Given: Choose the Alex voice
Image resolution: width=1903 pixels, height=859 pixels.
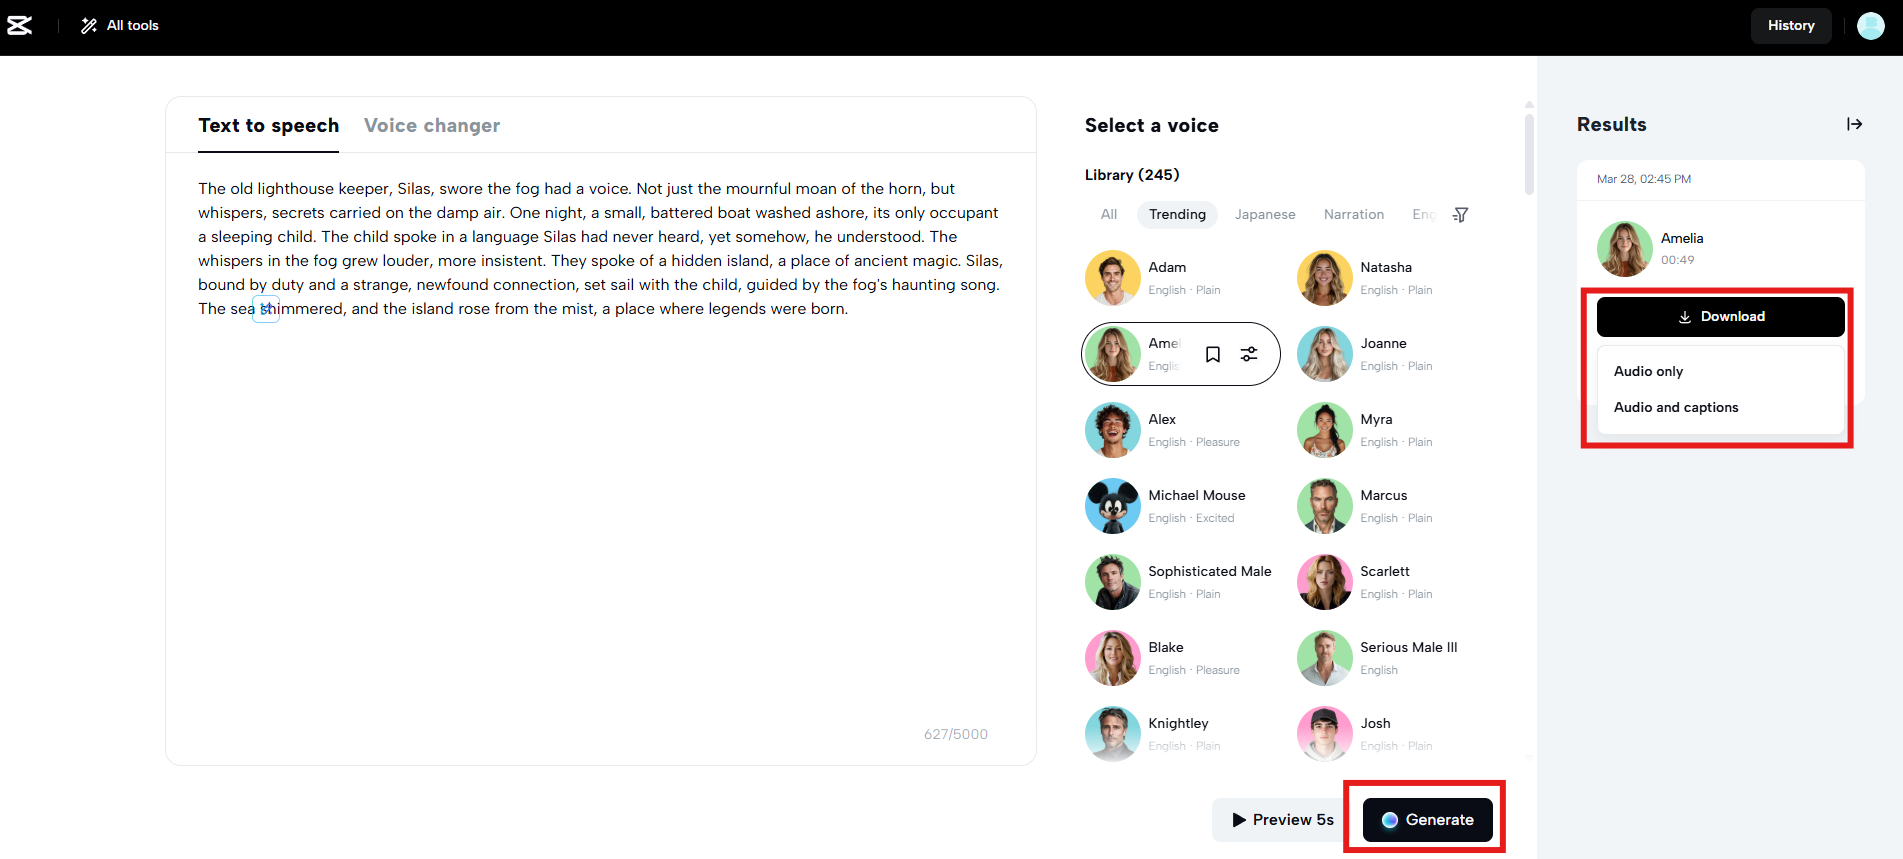Looking at the screenshot, I should coord(1180,430).
